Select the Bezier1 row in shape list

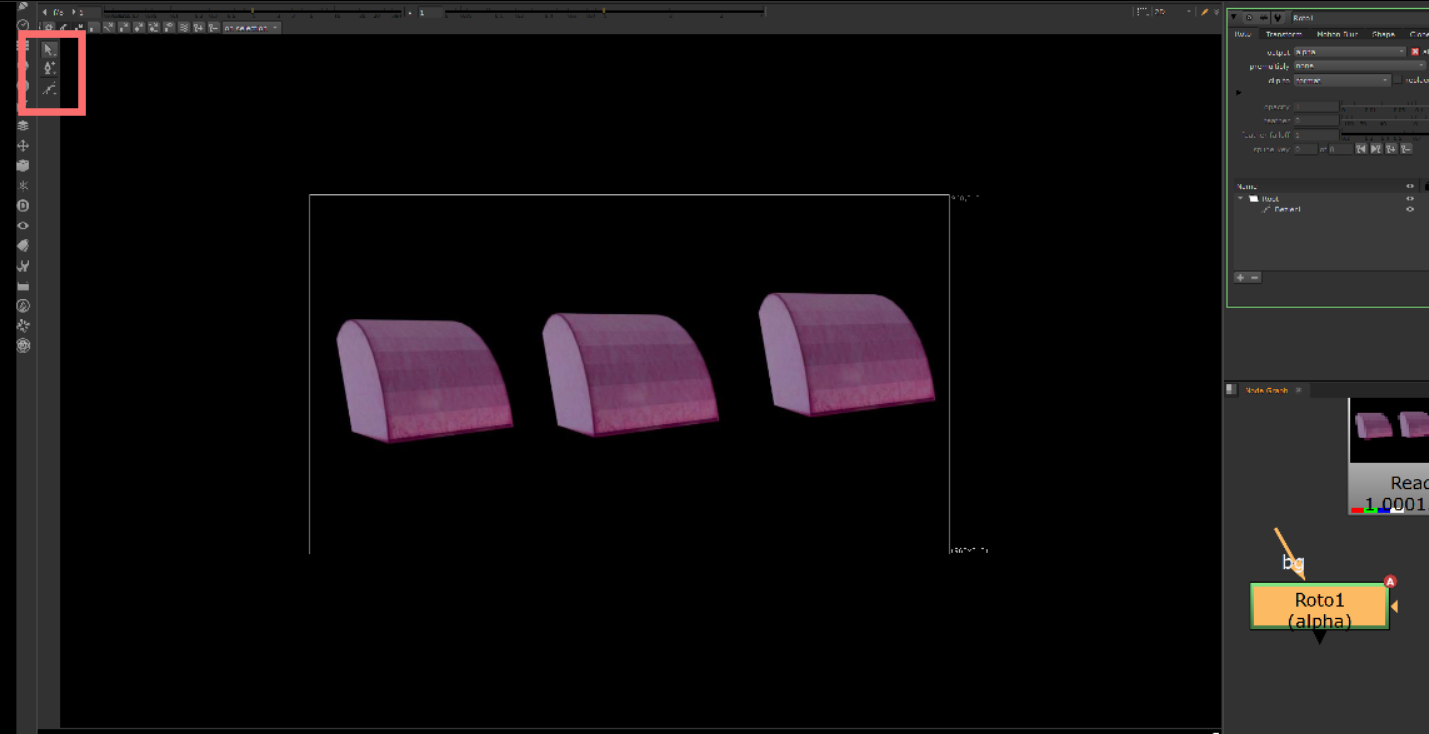[x=1330, y=209]
